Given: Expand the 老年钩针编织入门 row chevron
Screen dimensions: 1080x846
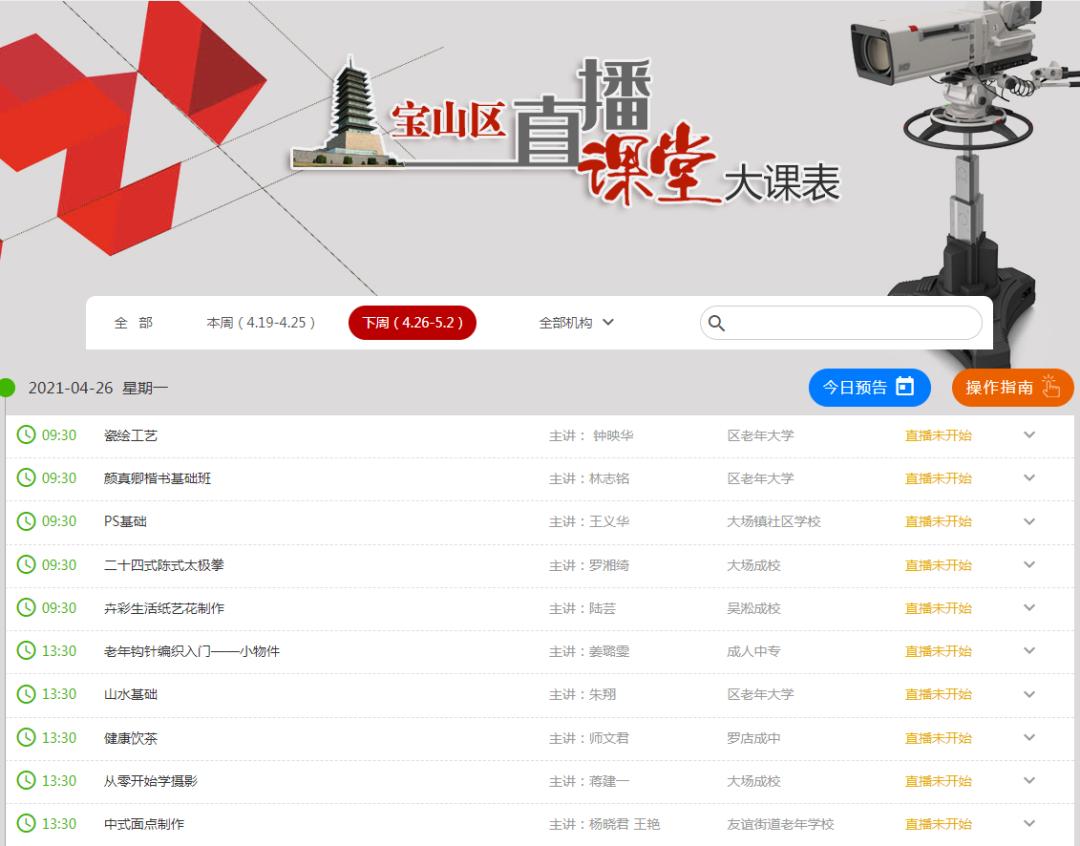Looking at the screenshot, I should tap(1029, 650).
